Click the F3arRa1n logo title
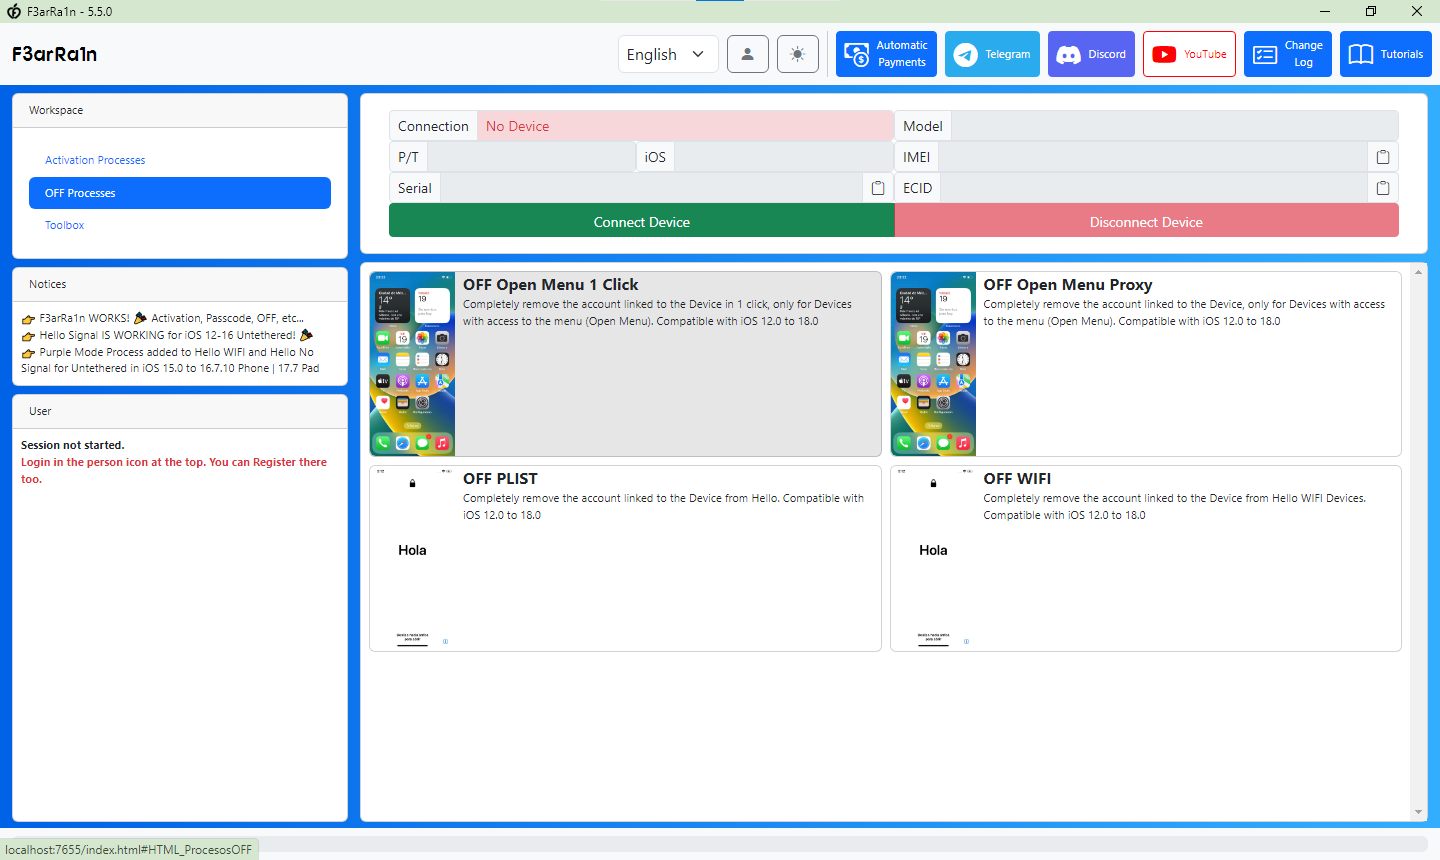Image resolution: width=1440 pixels, height=860 pixels. tap(55, 54)
